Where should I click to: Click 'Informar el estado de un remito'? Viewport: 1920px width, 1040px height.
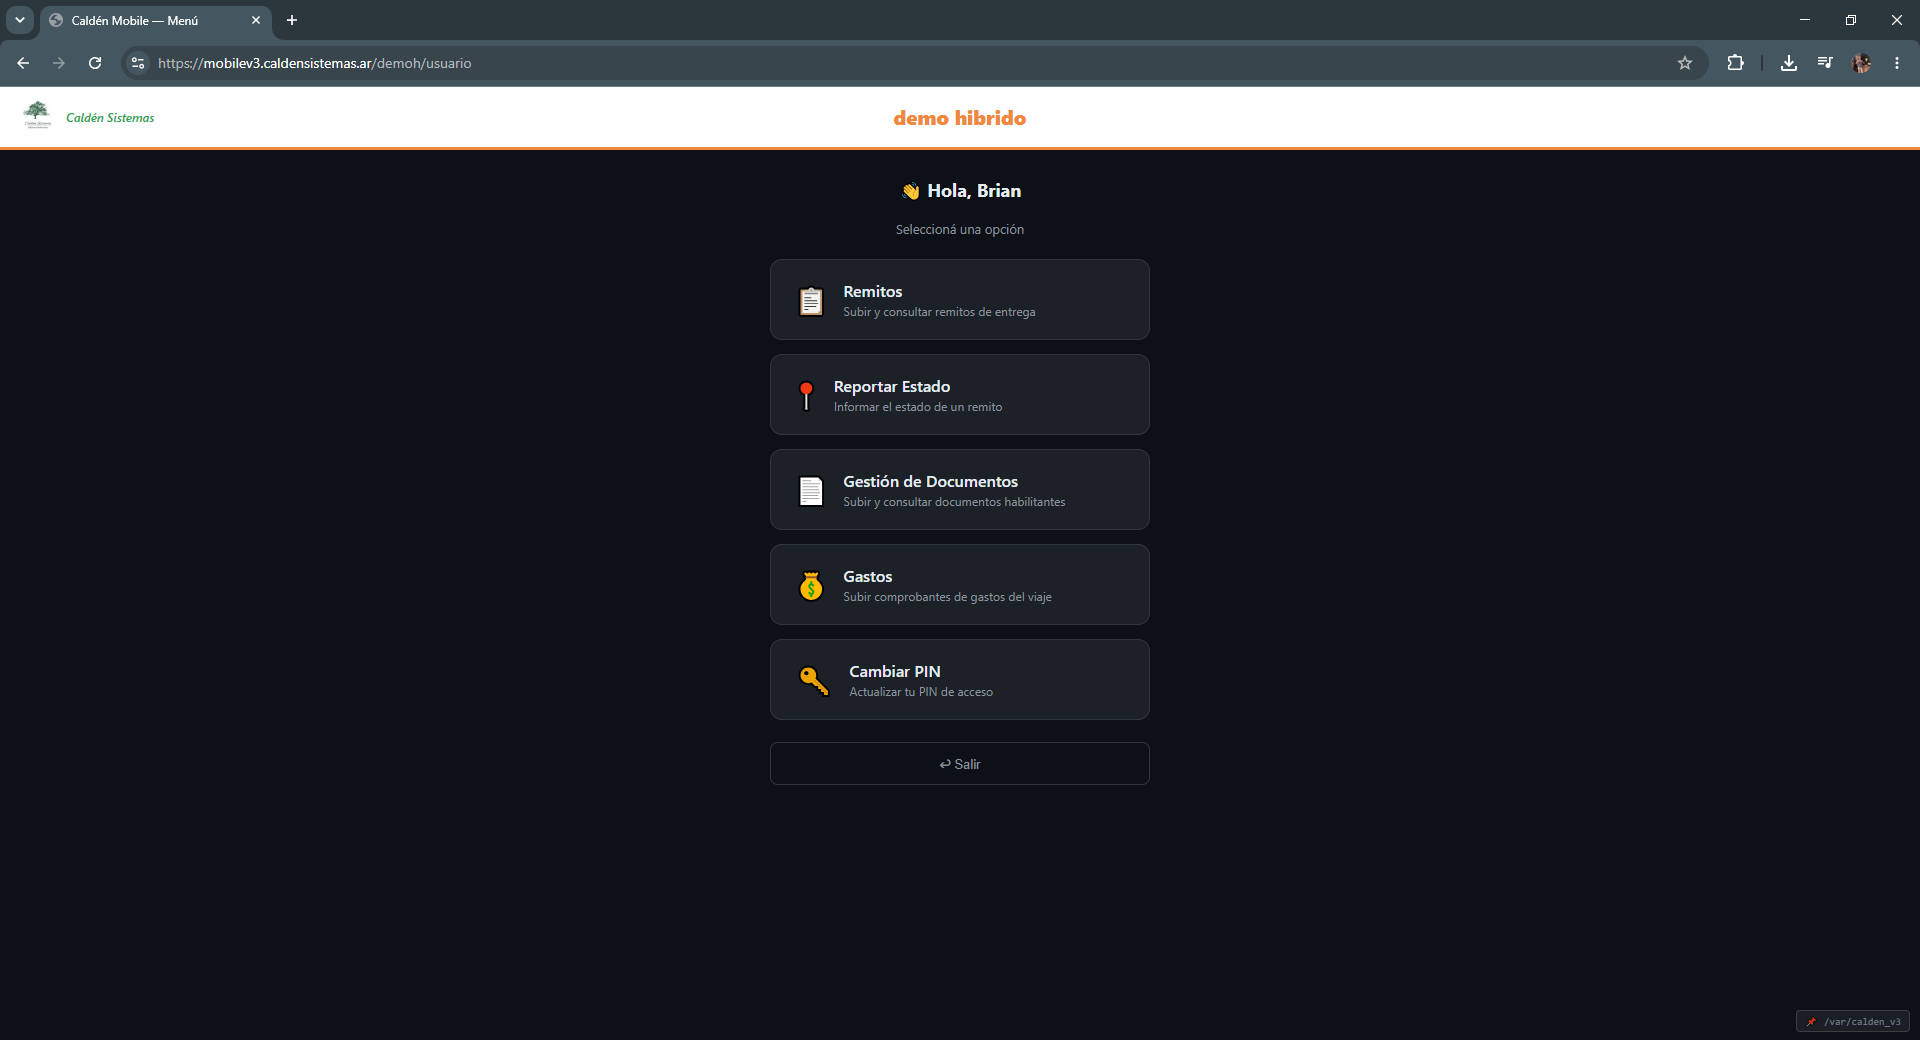click(x=918, y=407)
